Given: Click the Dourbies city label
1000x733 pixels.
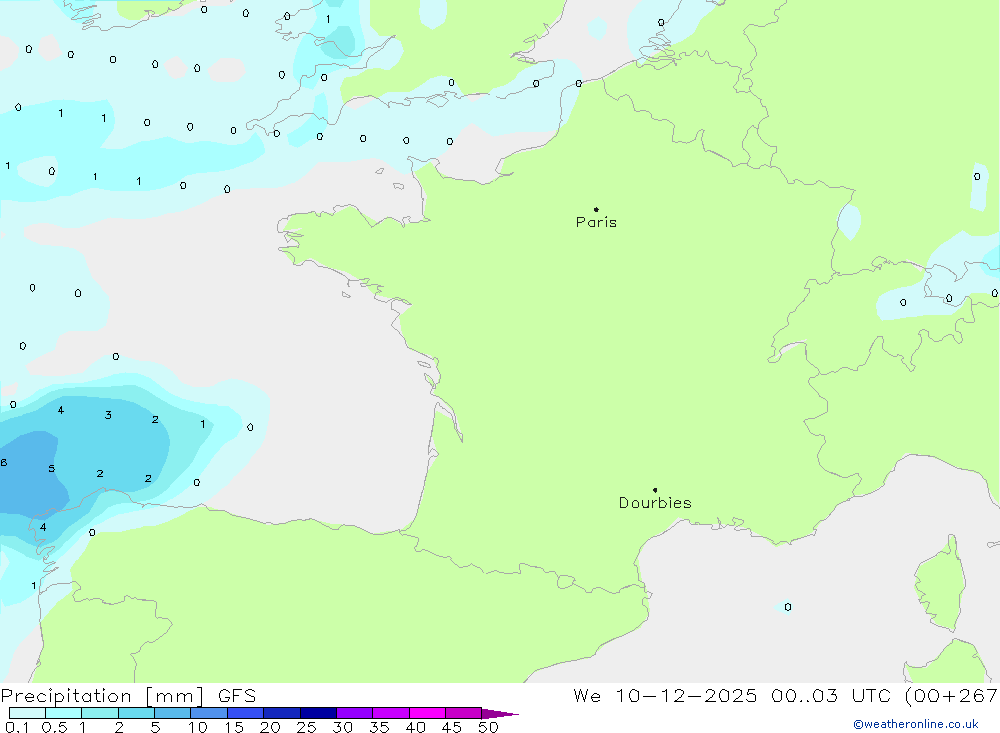Looking at the screenshot, I should [655, 503].
